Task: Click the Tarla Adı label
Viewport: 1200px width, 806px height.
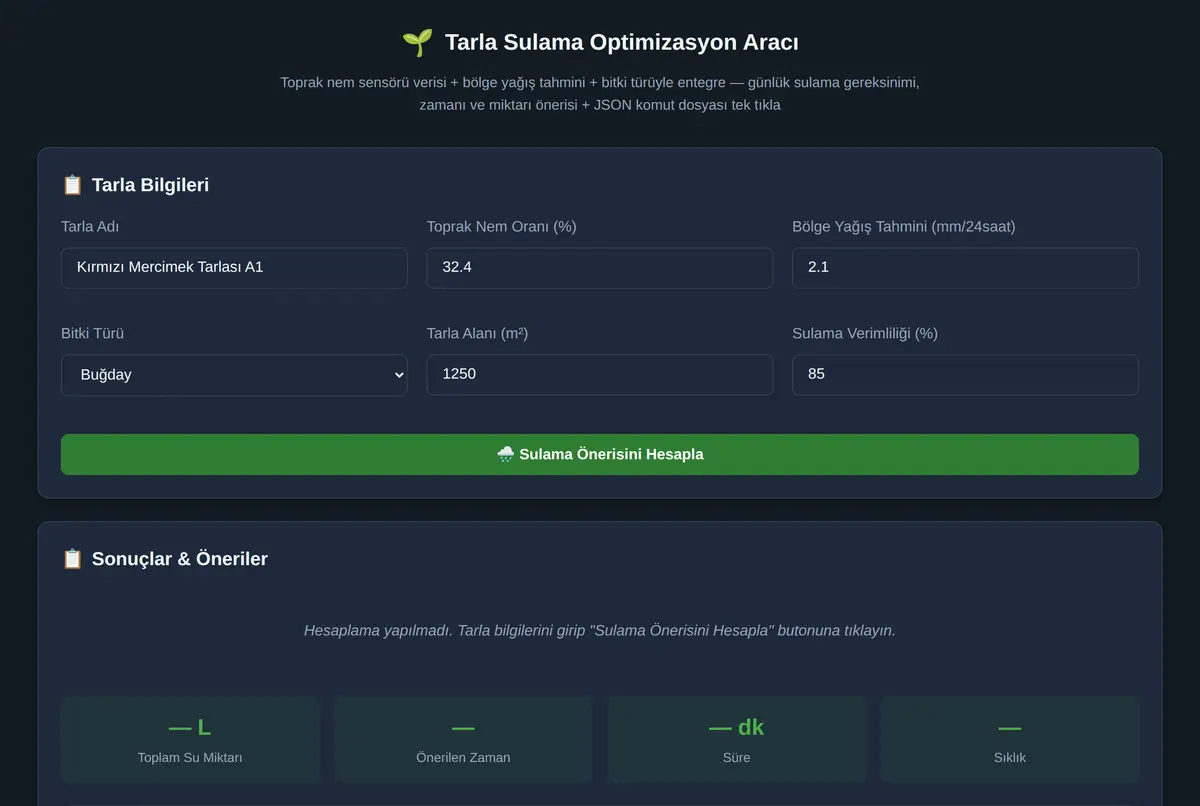Action: click(90, 227)
